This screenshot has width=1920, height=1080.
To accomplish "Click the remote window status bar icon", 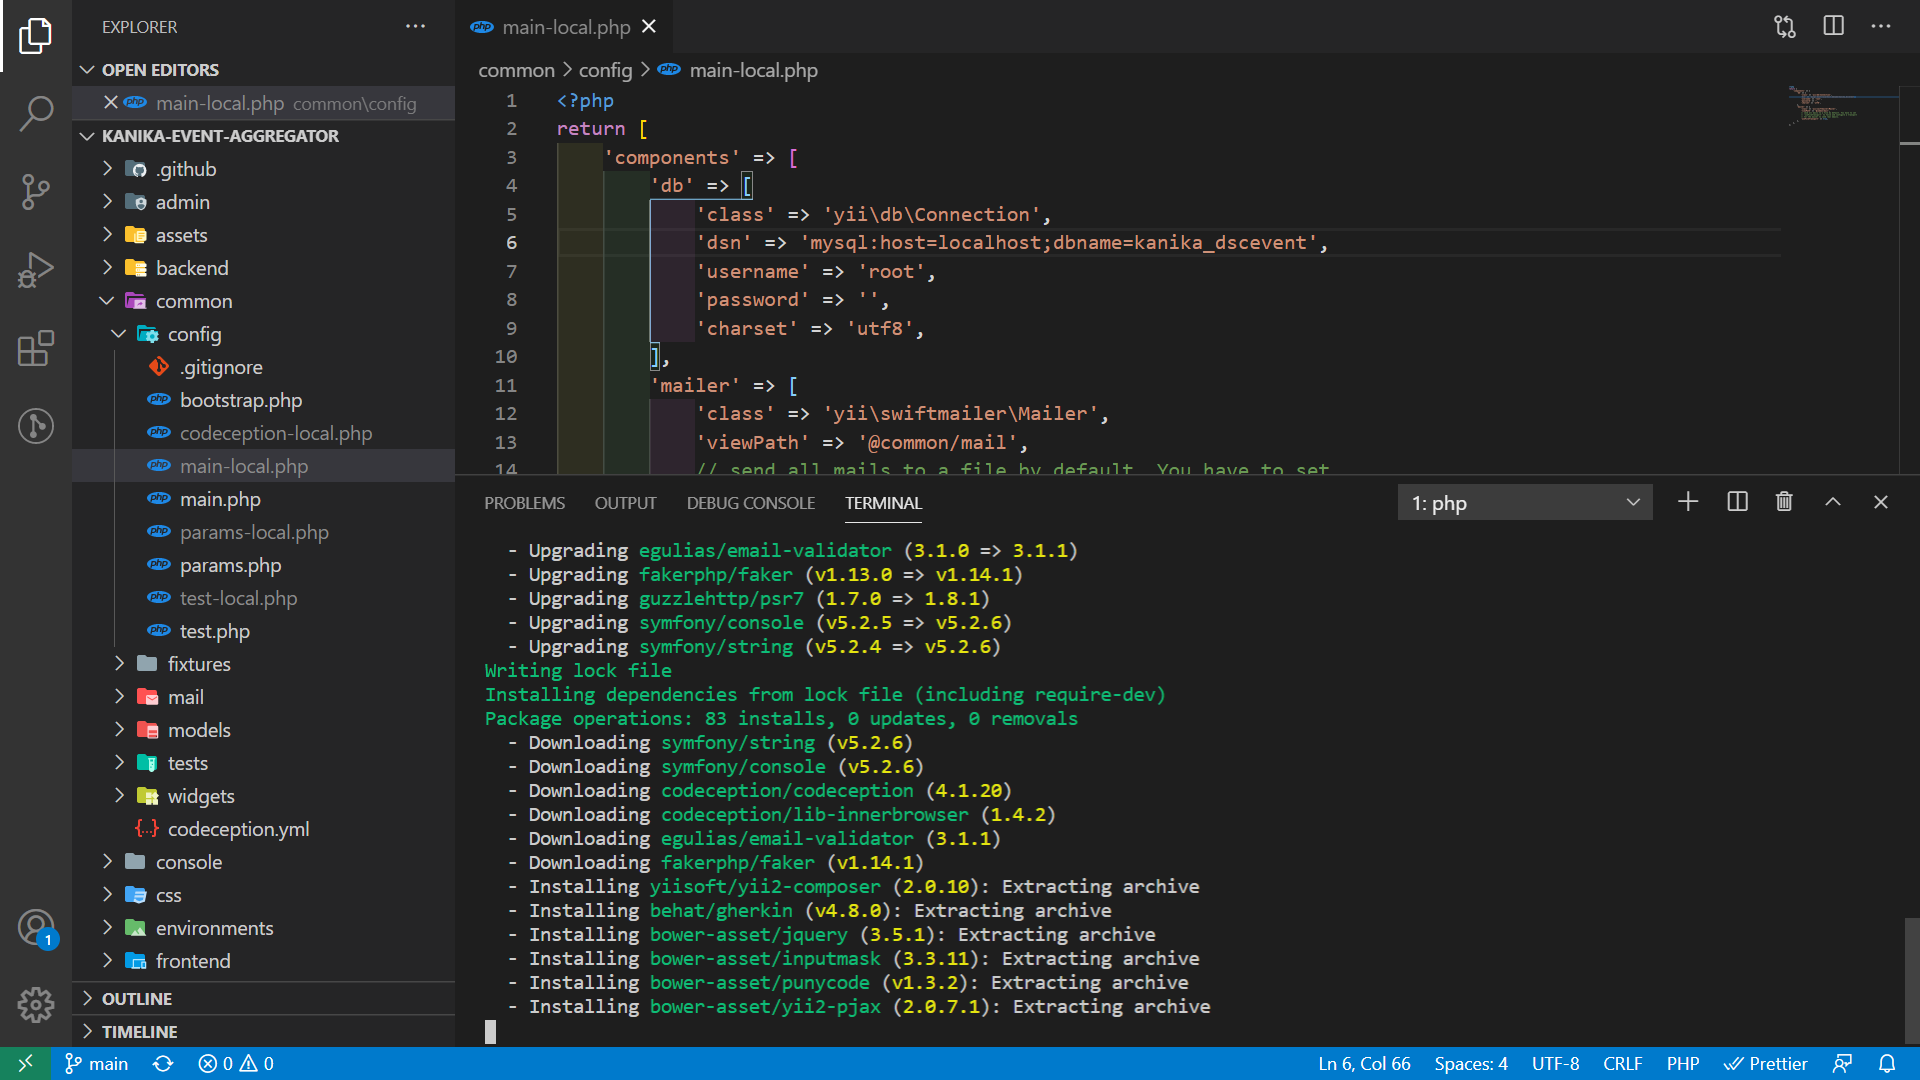I will pyautogui.click(x=25, y=1064).
